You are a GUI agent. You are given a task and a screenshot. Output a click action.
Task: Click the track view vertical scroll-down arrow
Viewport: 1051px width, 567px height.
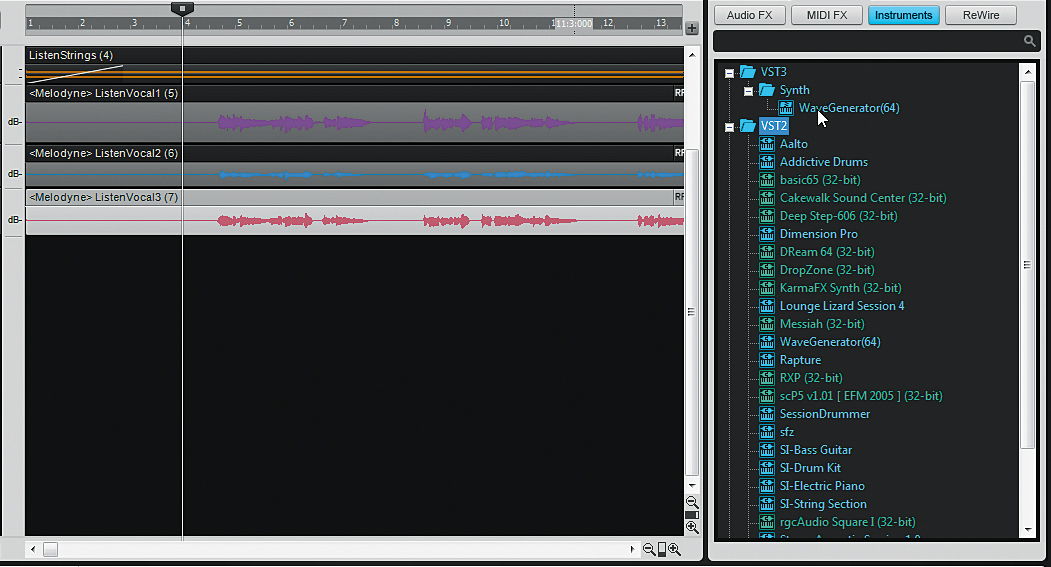692,485
